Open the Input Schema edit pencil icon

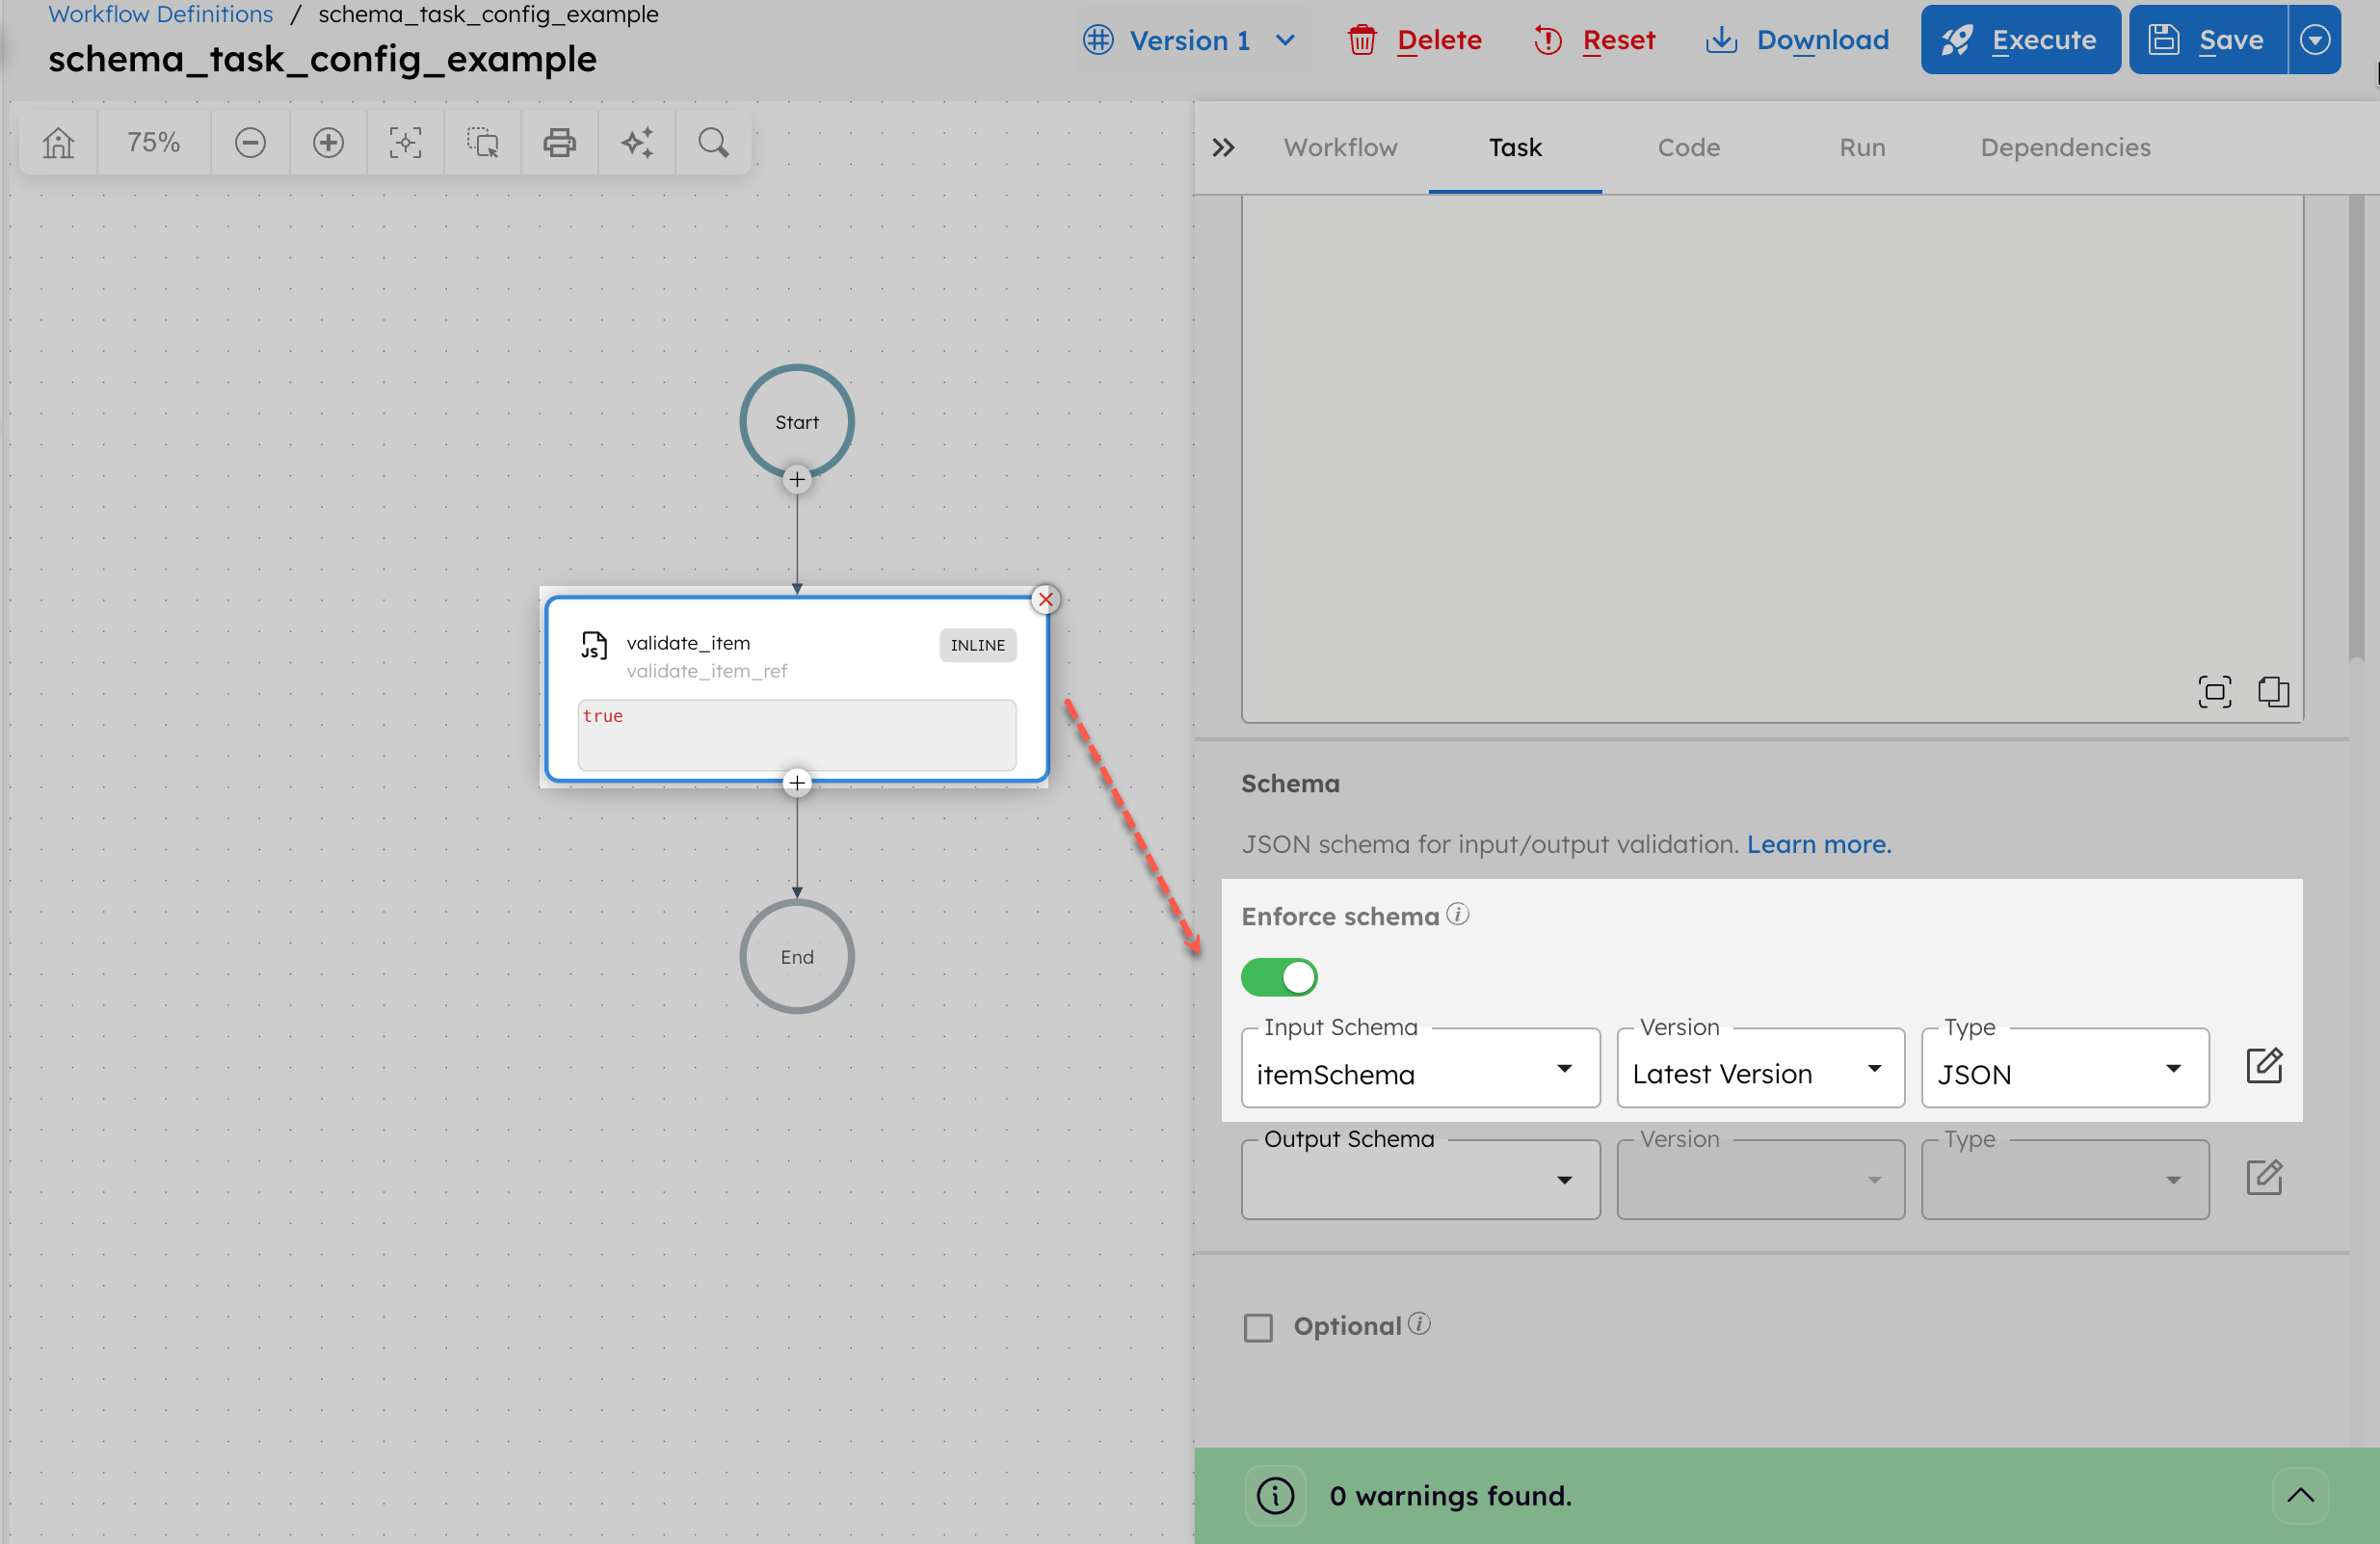click(2265, 1065)
